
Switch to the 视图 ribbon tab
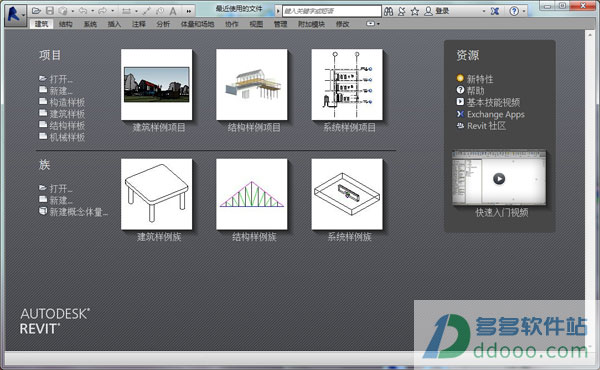[x=256, y=24]
